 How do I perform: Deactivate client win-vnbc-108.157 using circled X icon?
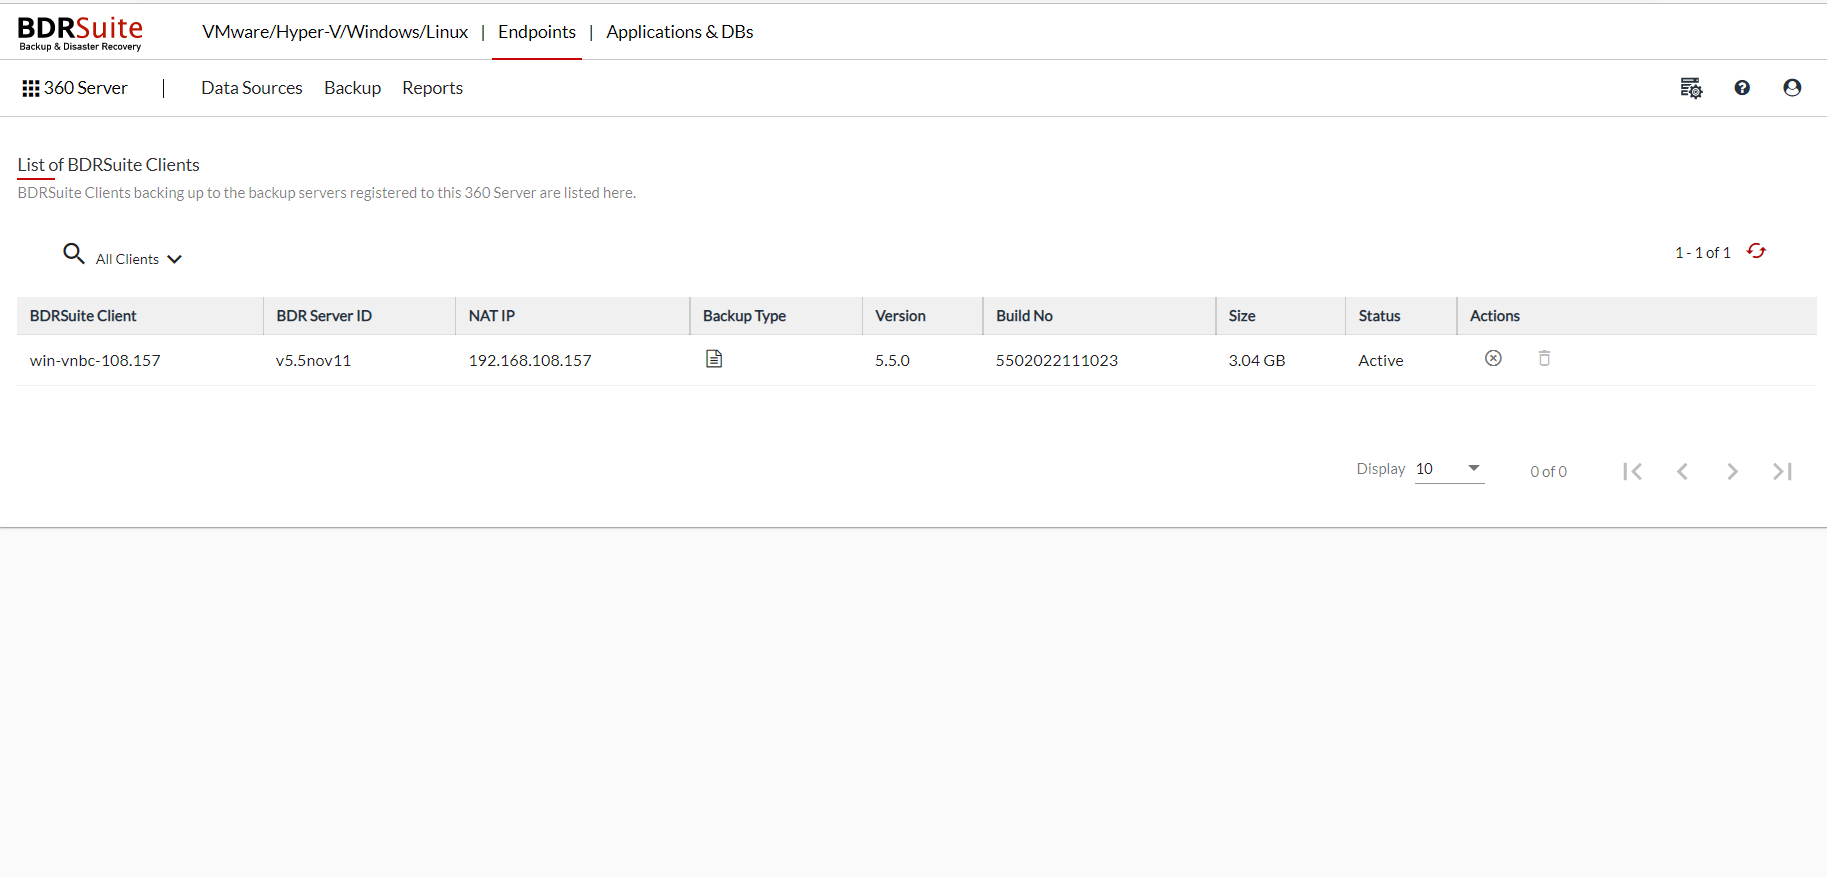(1493, 358)
